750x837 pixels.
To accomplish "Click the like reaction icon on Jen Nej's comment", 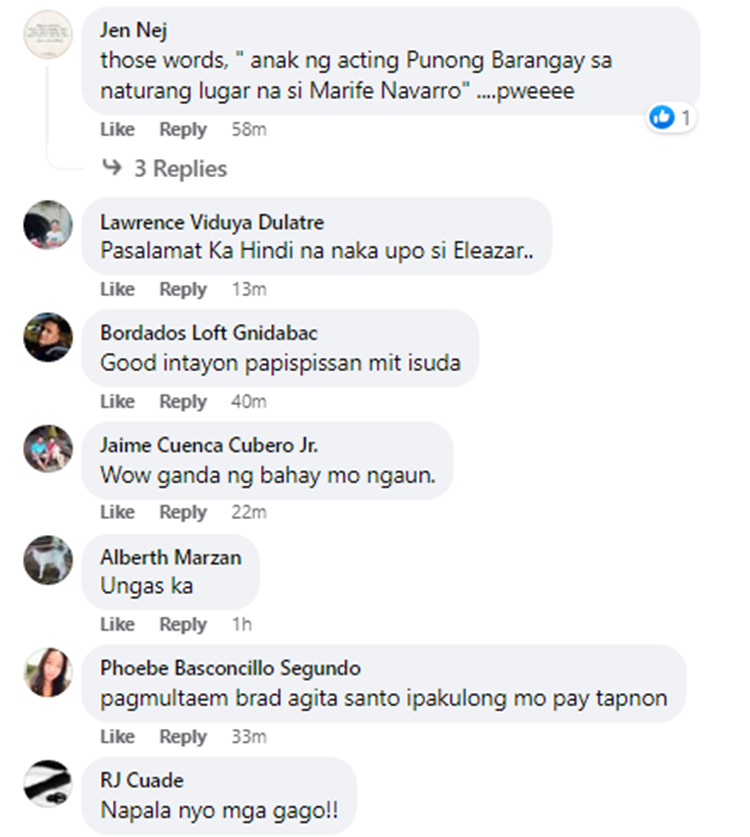I will (662, 118).
